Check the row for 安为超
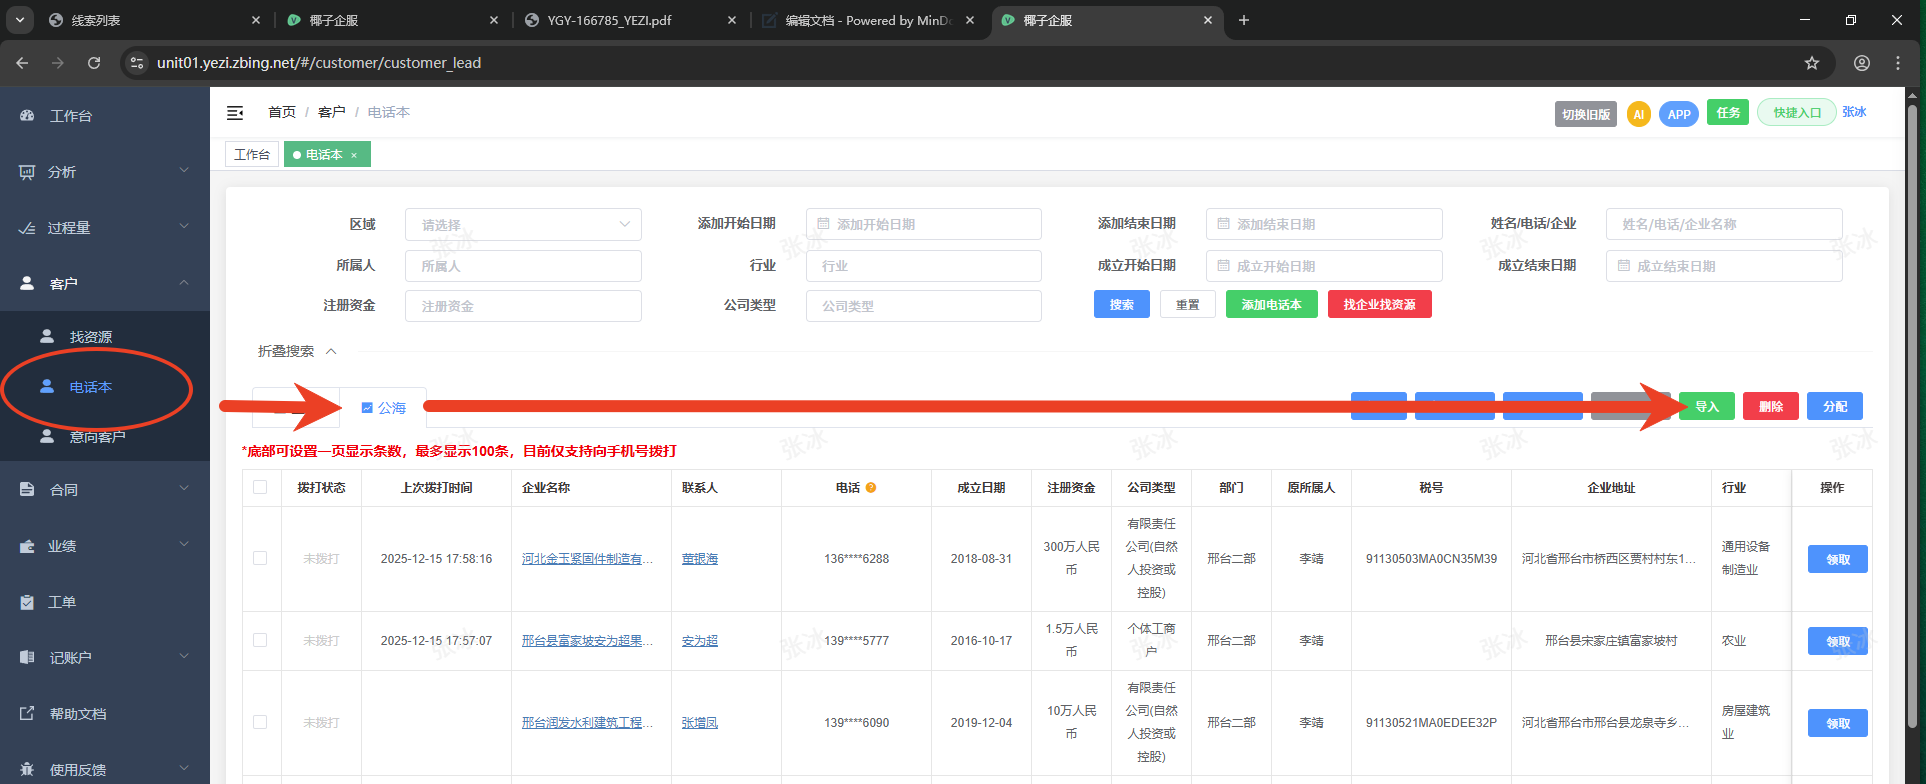Image resolution: width=1926 pixels, height=784 pixels. pos(260,640)
